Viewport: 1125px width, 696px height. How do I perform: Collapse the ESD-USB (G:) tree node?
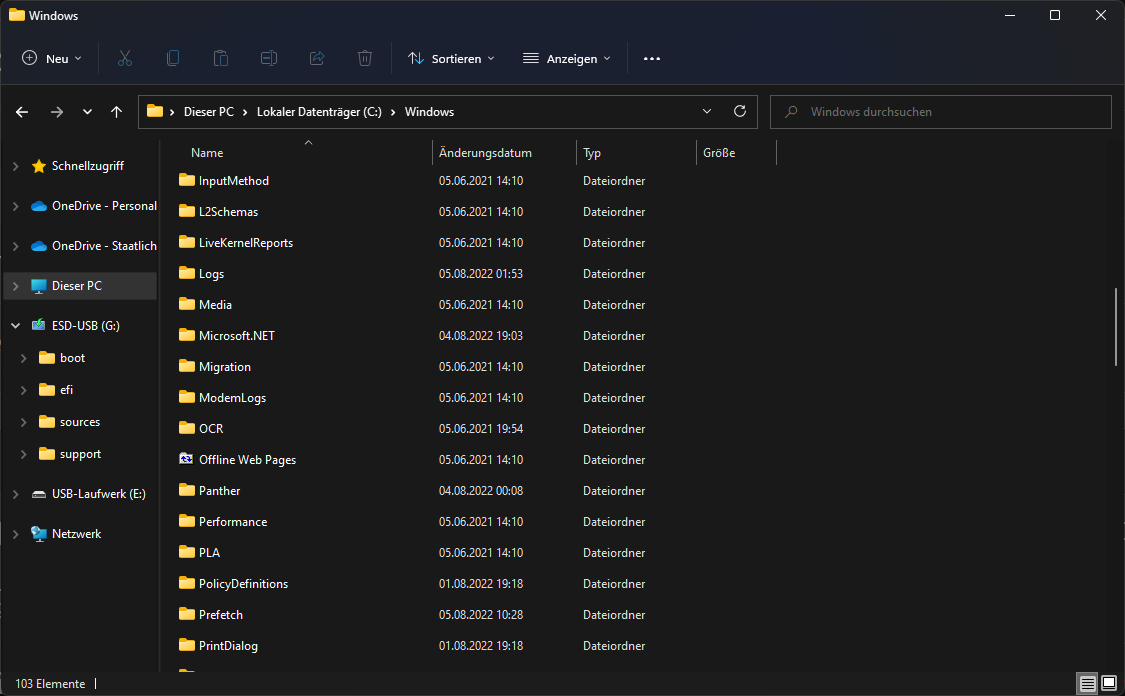click(16, 326)
